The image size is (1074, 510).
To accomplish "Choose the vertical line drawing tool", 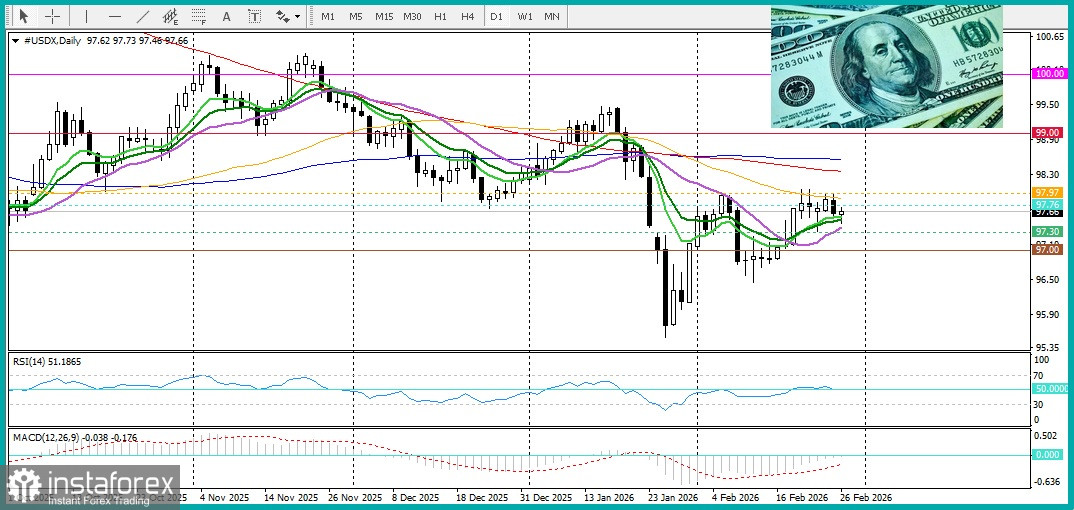I will click(86, 16).
